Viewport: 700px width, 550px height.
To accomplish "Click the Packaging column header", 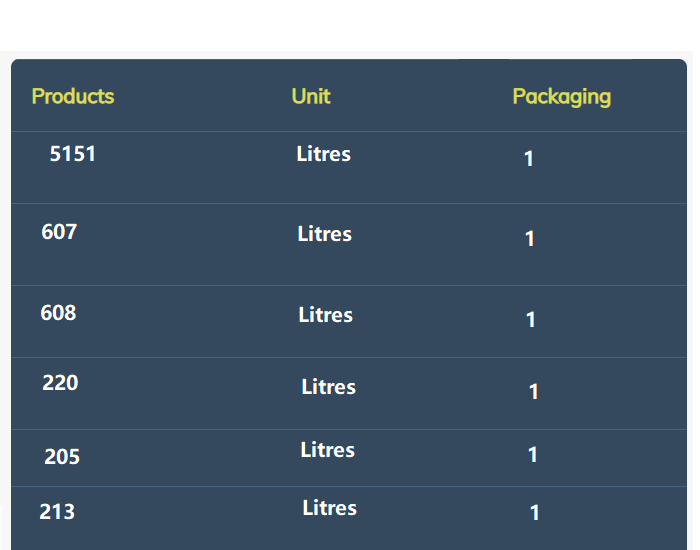I will (562, 97).
